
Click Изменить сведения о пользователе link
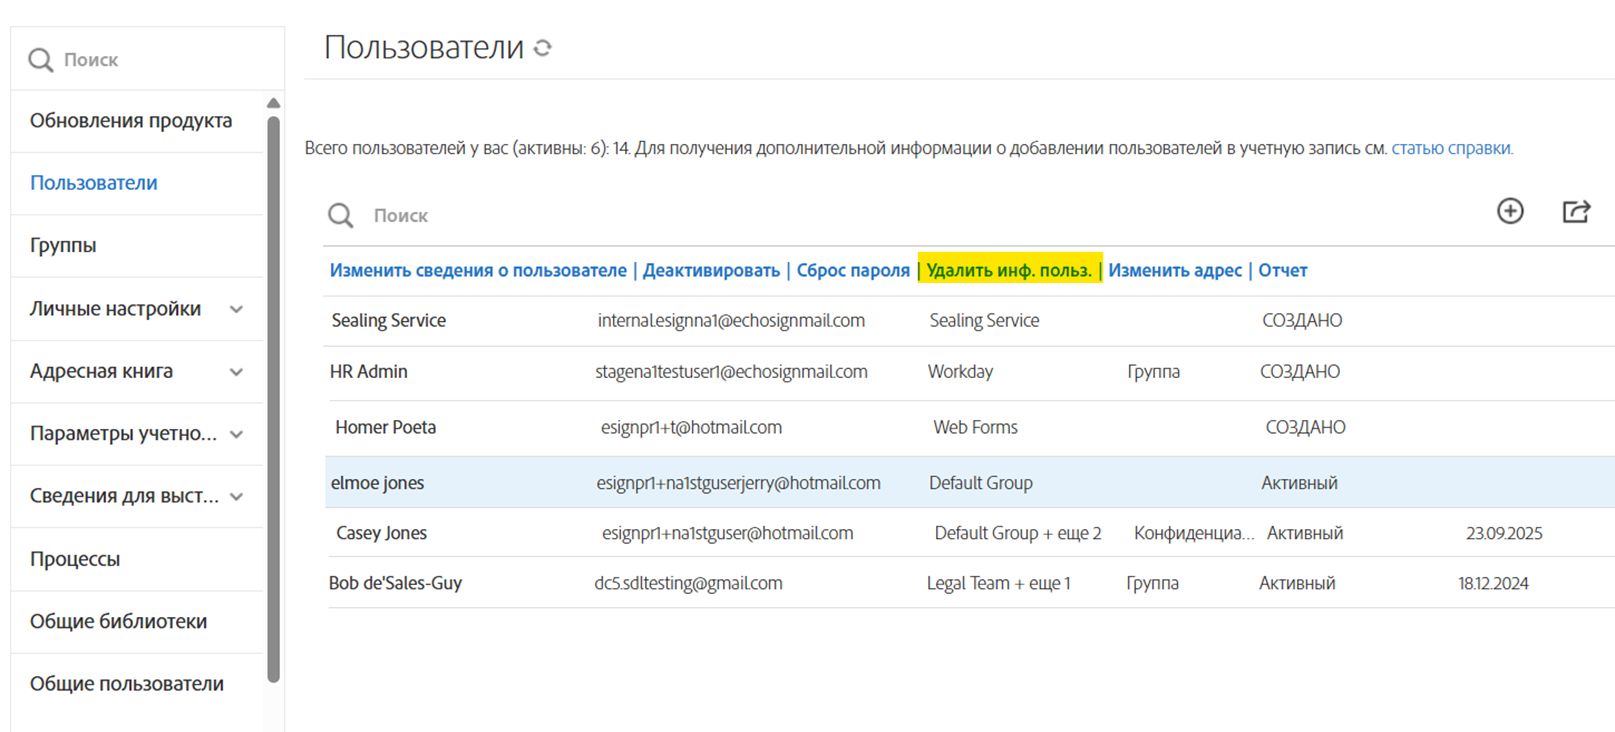click(478, 270)
